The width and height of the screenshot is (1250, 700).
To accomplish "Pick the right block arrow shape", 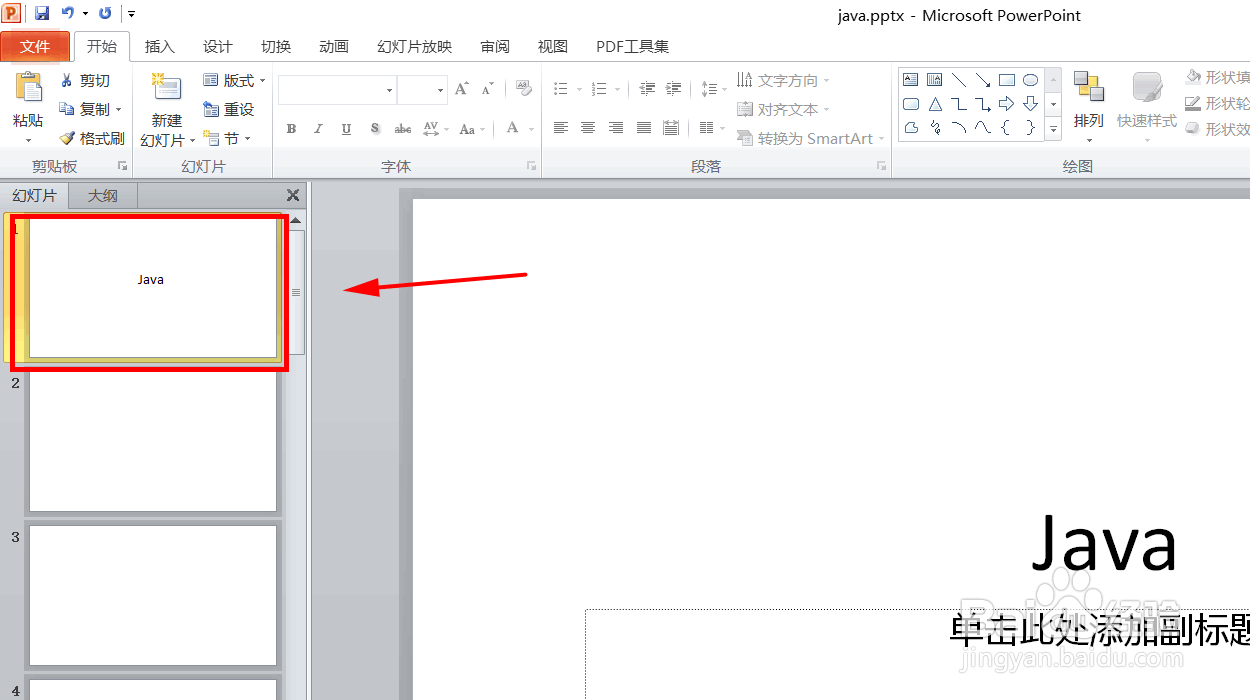I will [1007, 104].
